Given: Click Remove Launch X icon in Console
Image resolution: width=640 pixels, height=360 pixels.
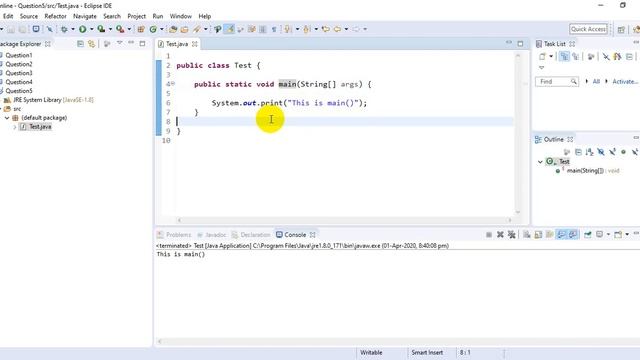Looking at the screenshot, I should click(x=500, y=235).
